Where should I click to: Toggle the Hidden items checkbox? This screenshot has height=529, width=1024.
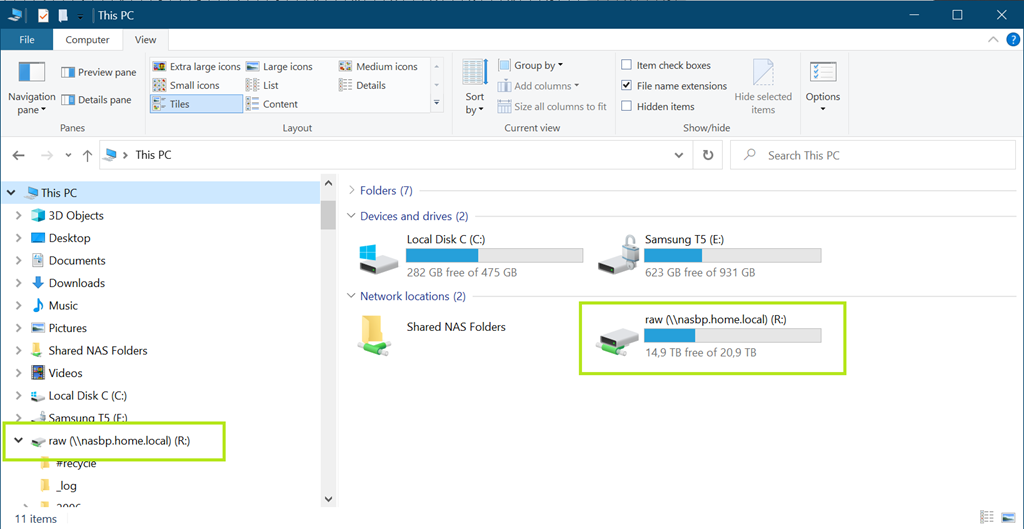[x=627, y=106]
